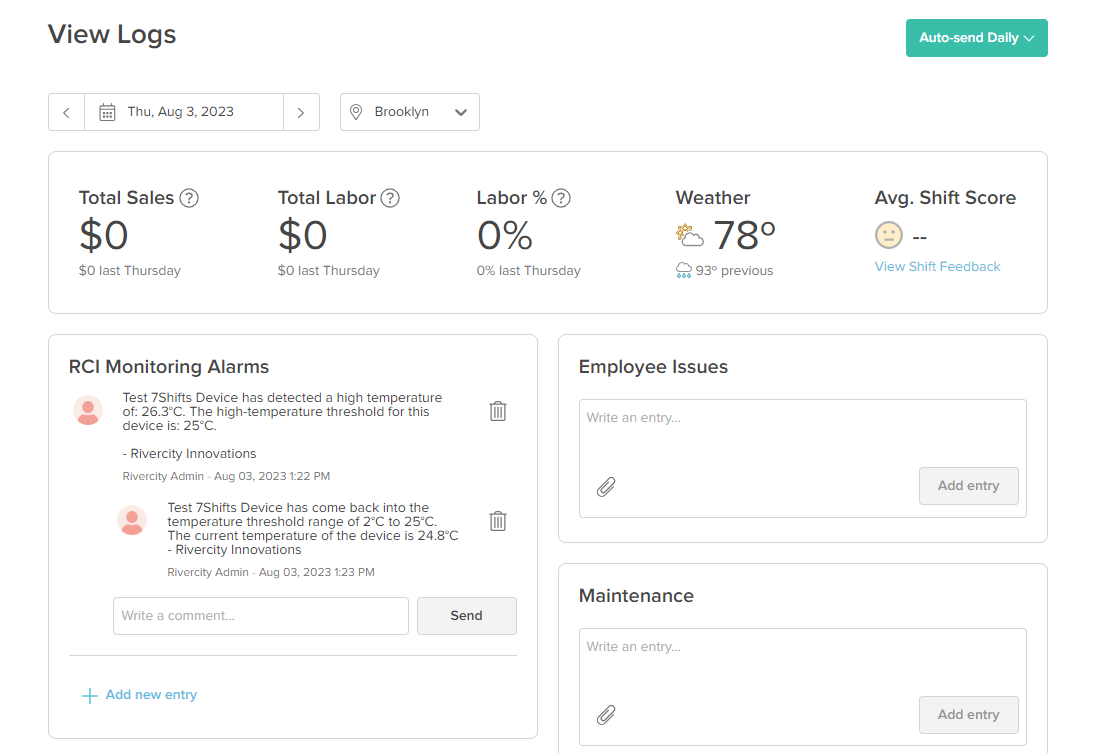Send the comment on the alarm
1102x753 pixels.
(x=466, y=616)
